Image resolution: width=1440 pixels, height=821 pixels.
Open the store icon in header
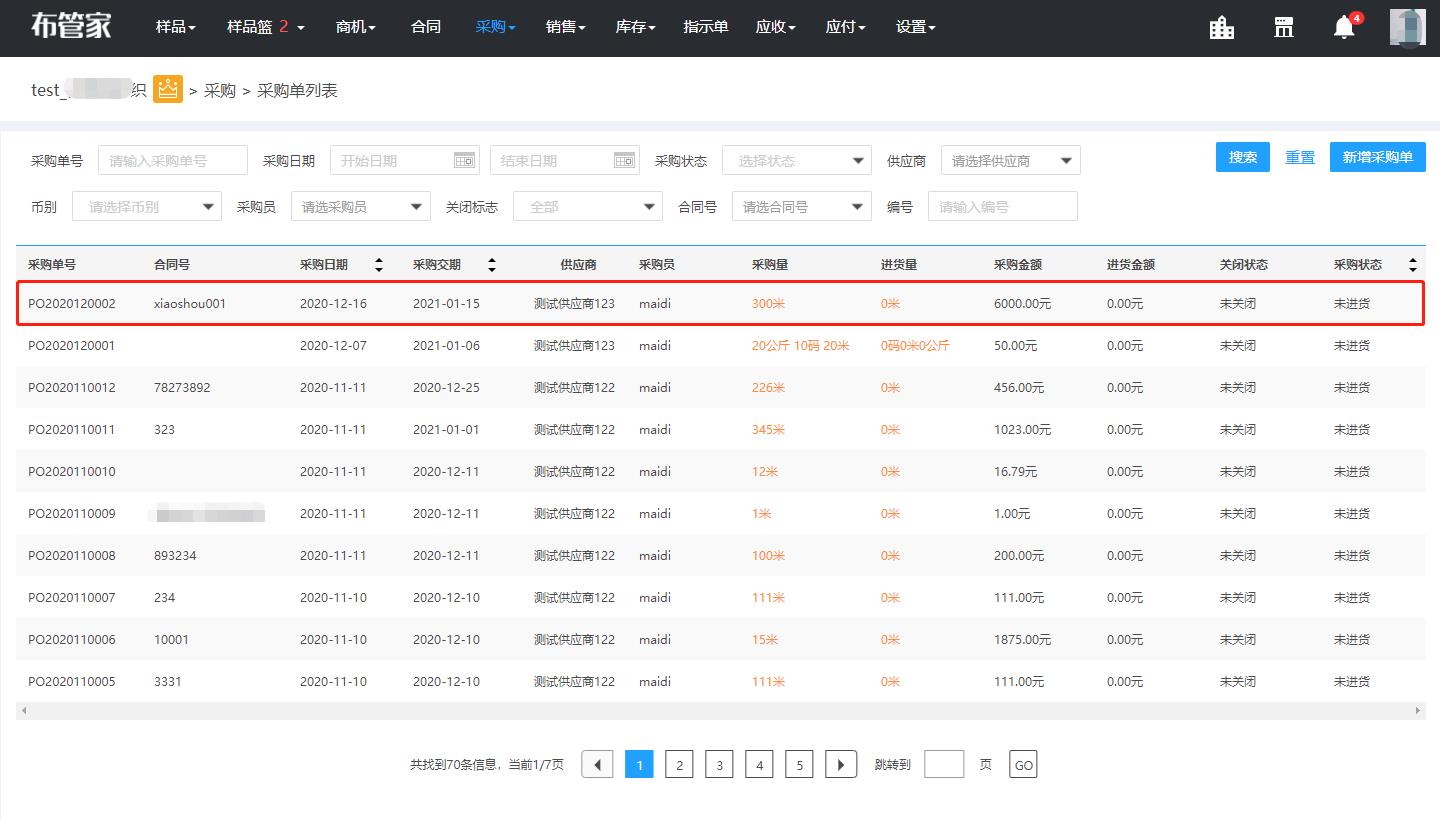[x=1284, y=28]
